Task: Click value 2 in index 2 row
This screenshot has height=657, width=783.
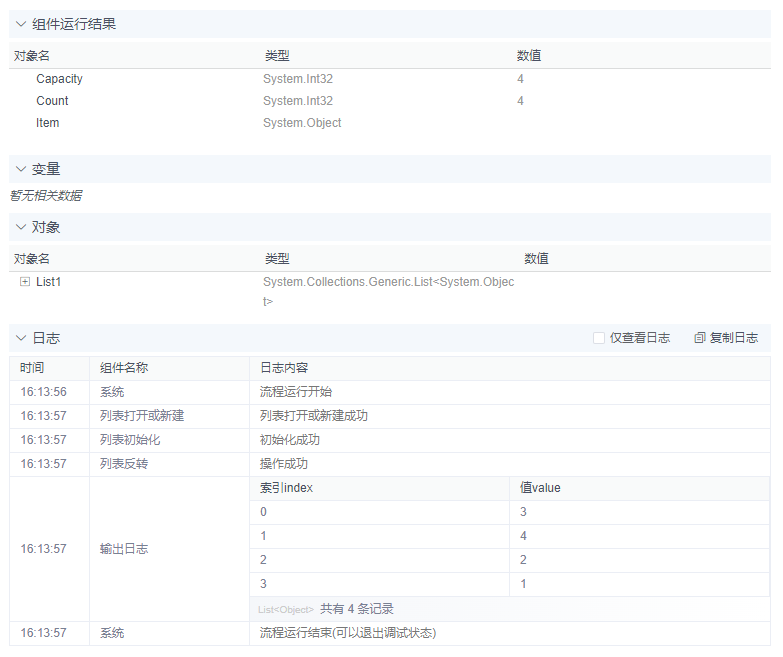Action: click(x=523, y=560)
